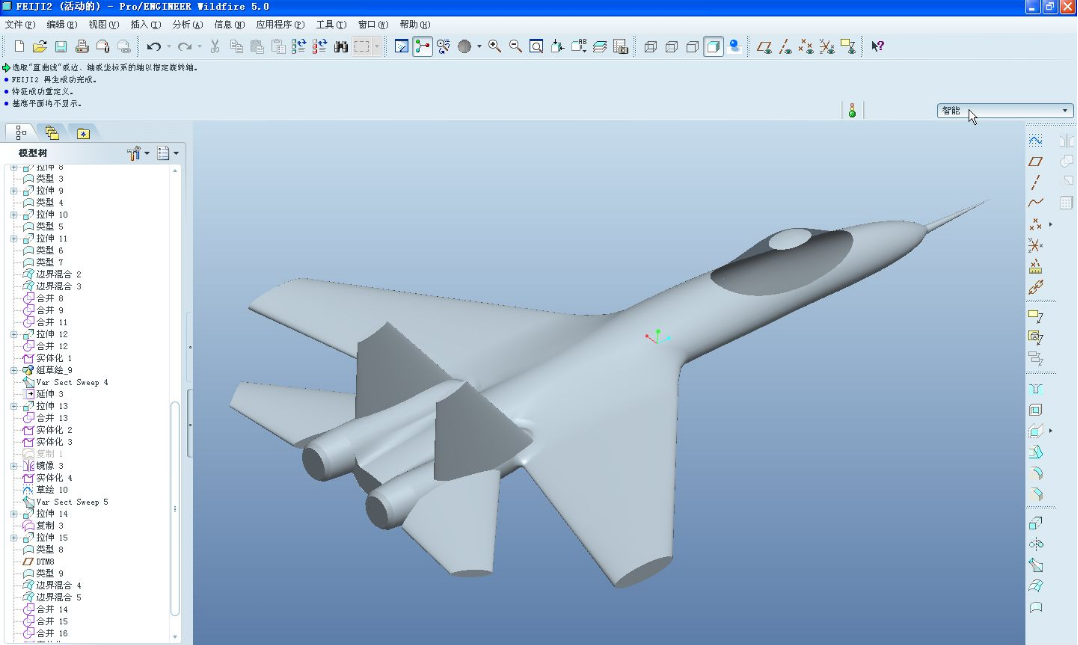This screenshot has width=1078, height=645.
Task: Select the Zoom In magnifier icon
Action: [495, 46]
